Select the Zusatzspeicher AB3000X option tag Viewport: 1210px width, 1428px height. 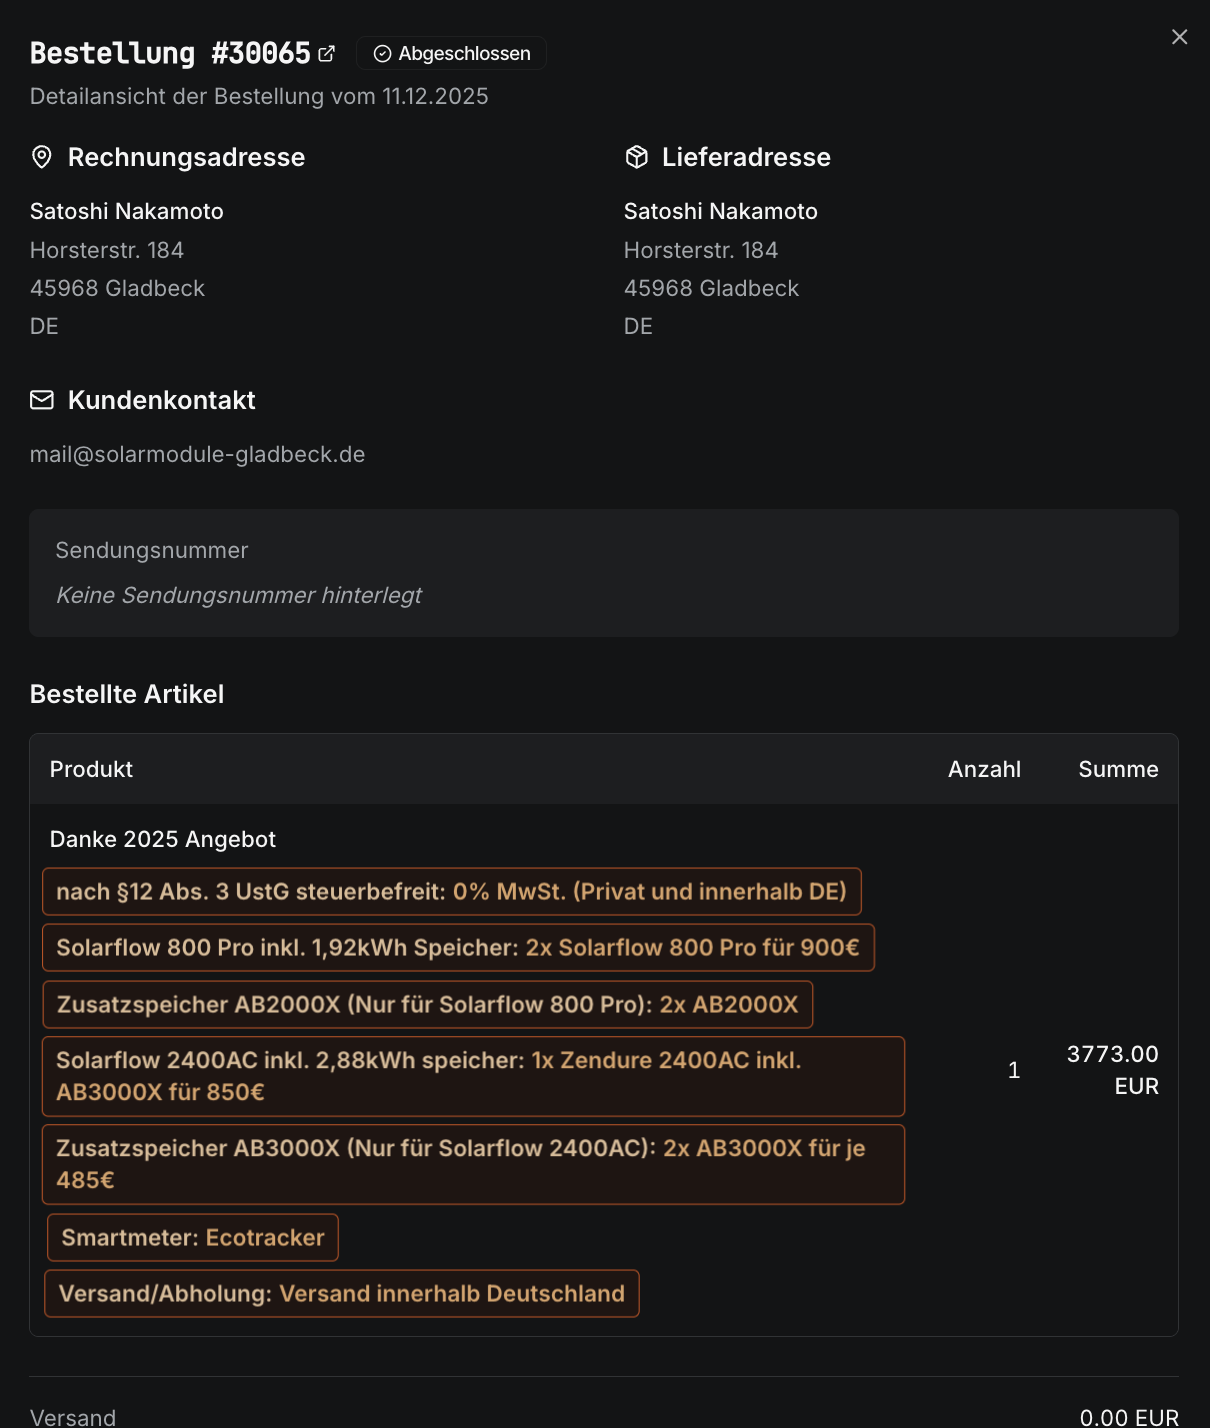pyautogui.click(x=473, y=1164)
